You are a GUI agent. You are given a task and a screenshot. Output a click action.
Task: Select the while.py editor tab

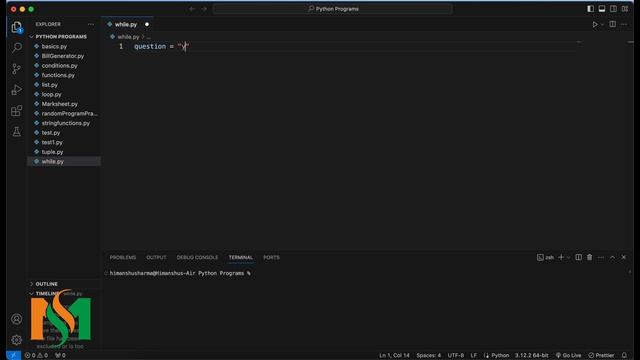pos(126,24)
